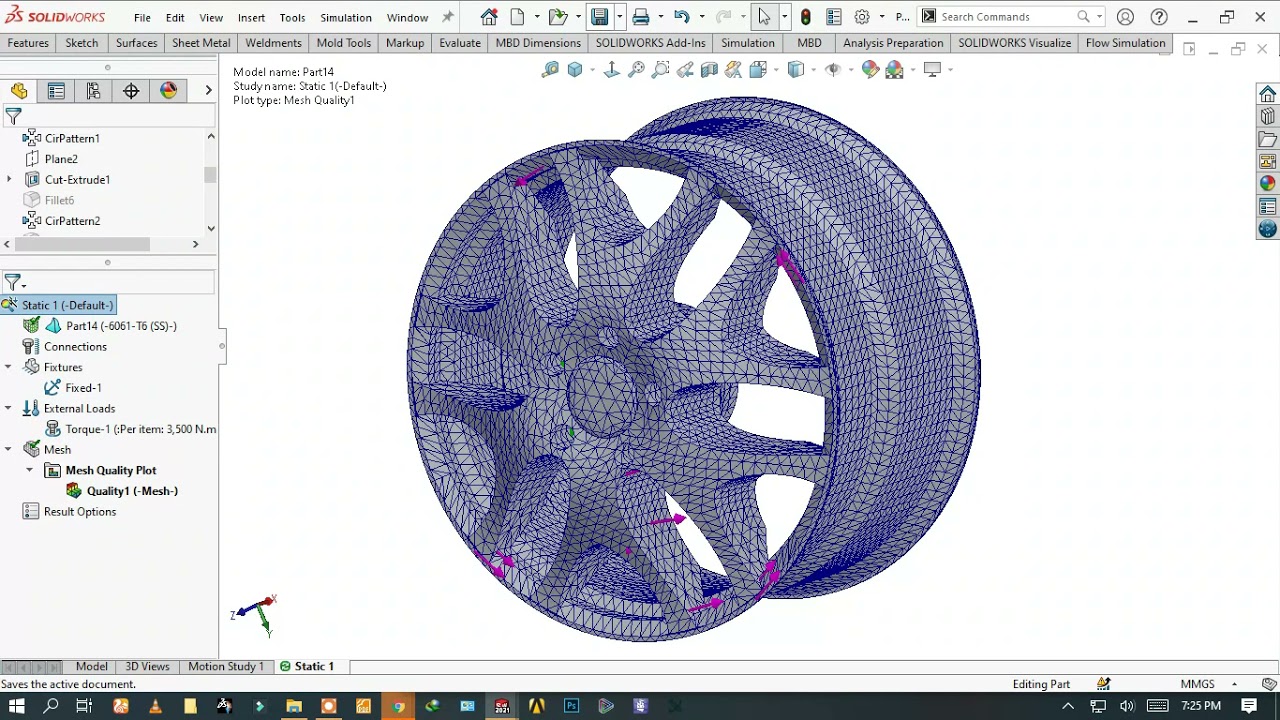Save the document with the floppy disk icon
This screenshot has height=720, width=1280.
pos(599,17)
